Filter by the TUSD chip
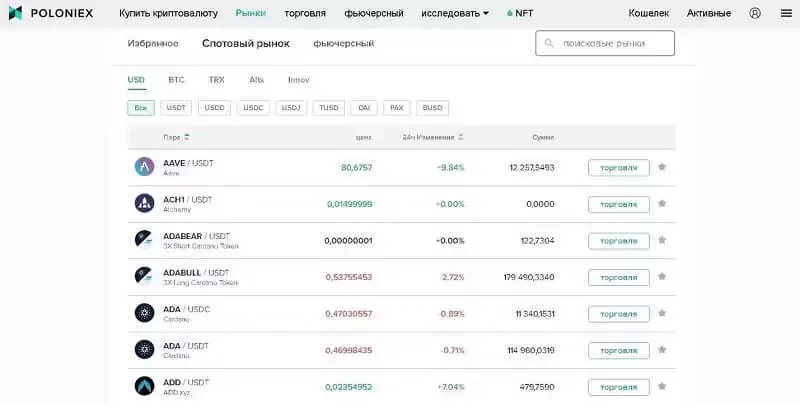Image resolution: width=800 pixels, height=404 pixels. (x=329, y=108)
